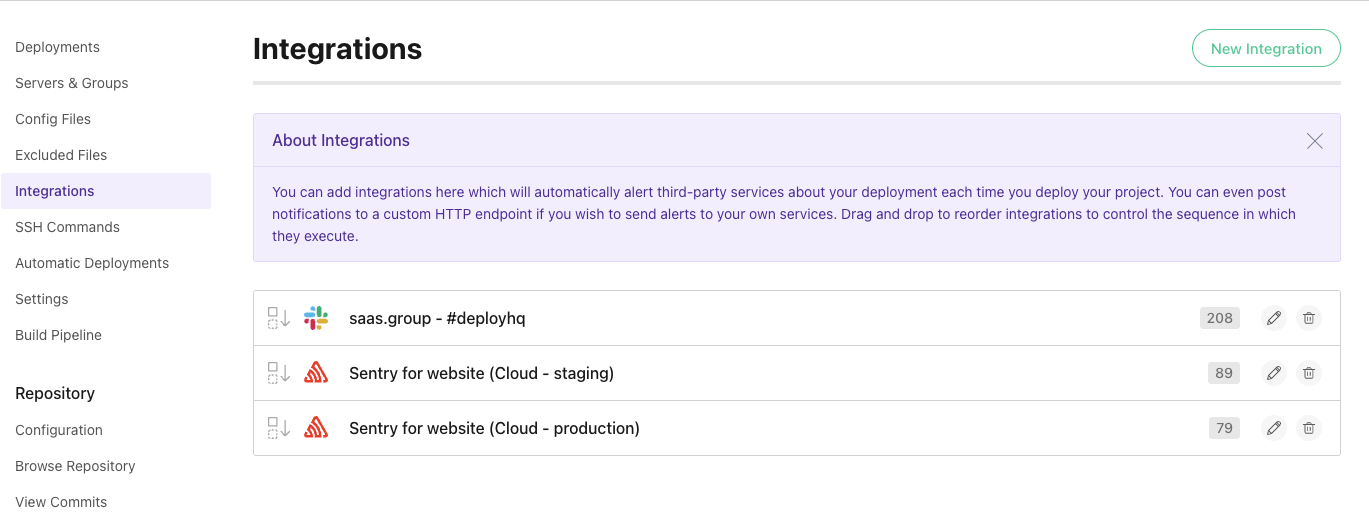Viewport: 1369px width, 529px height.
Task: Create a New Integration
Action: click(x=1265, y=48)
